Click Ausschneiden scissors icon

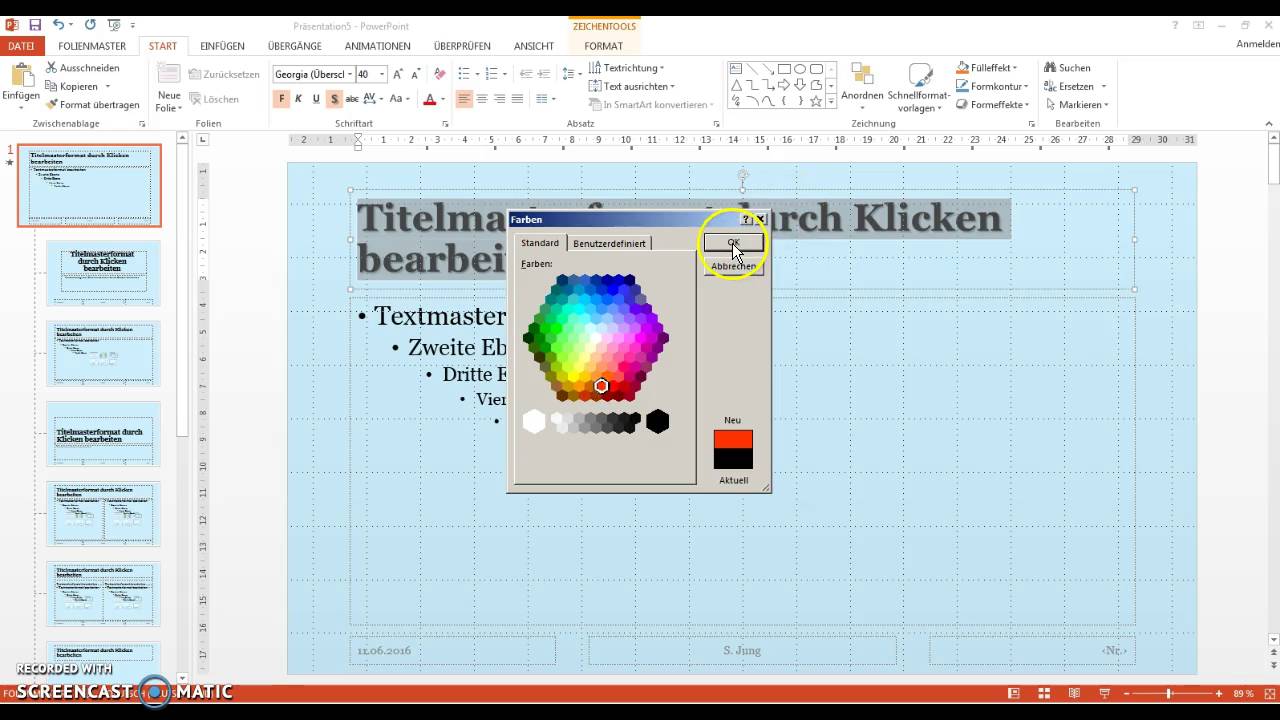tap(52, 68)
